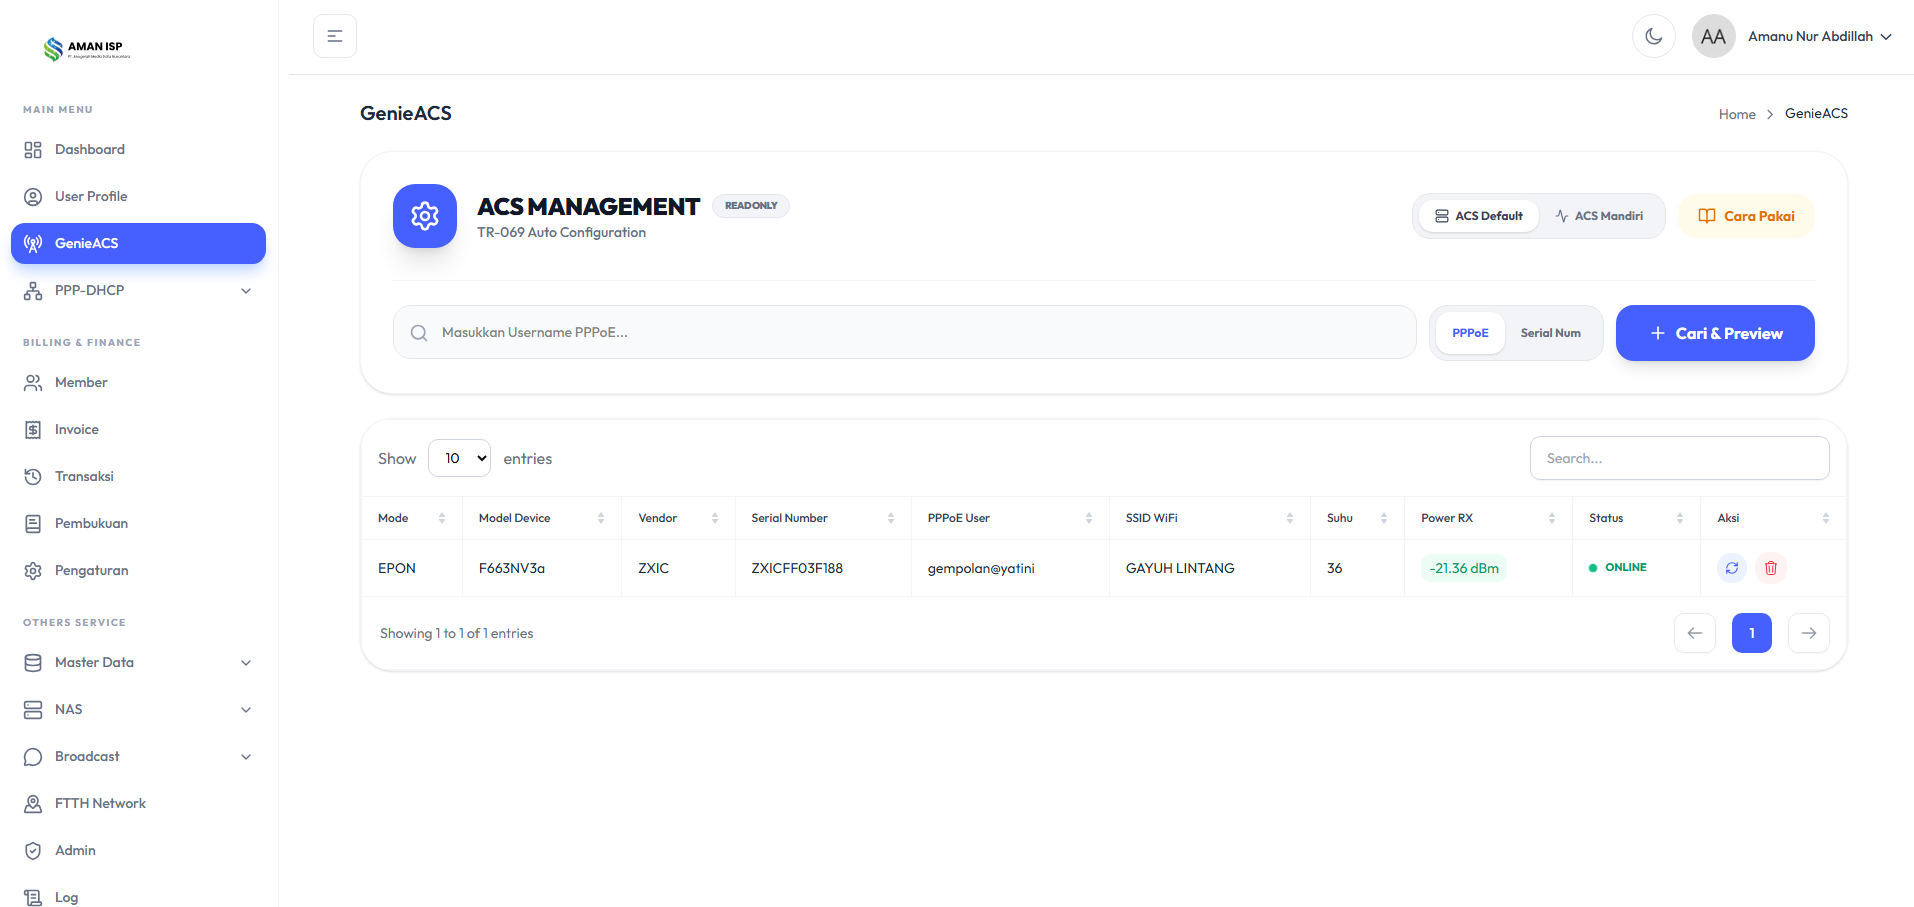Sort by Power RX column

coord(1489,518)
